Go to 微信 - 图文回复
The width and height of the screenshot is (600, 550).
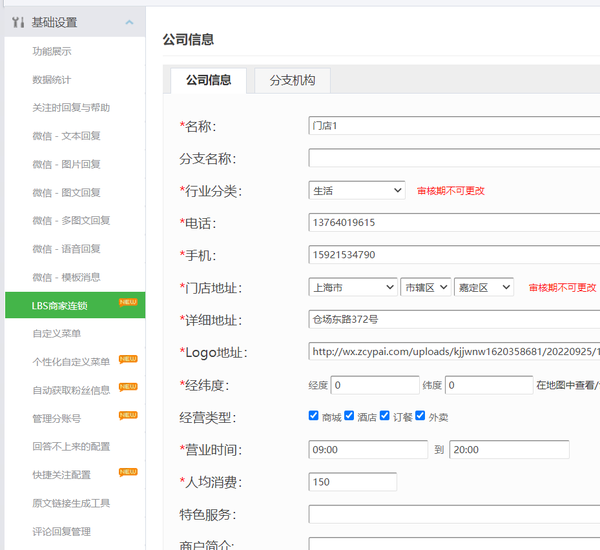[x=67, y=193]
